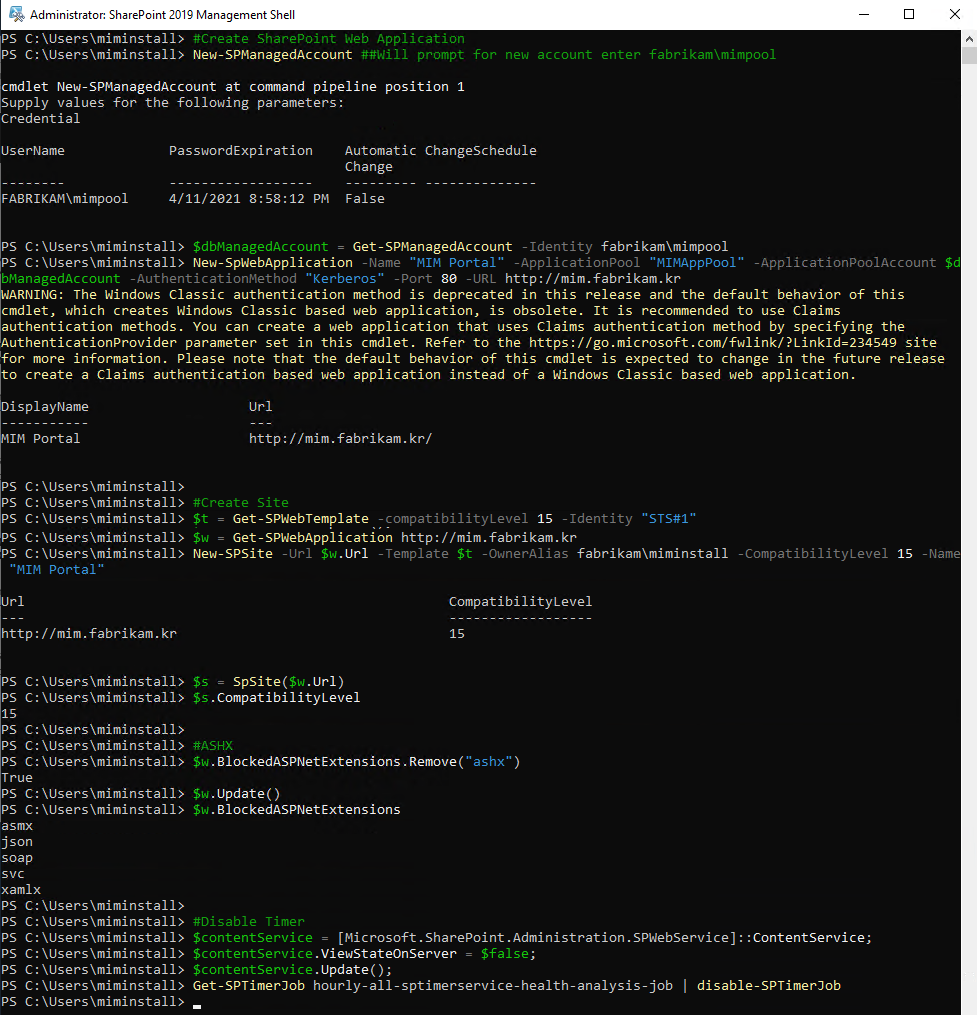Click the 'New-SPSite' command text

tap(232, 554)
